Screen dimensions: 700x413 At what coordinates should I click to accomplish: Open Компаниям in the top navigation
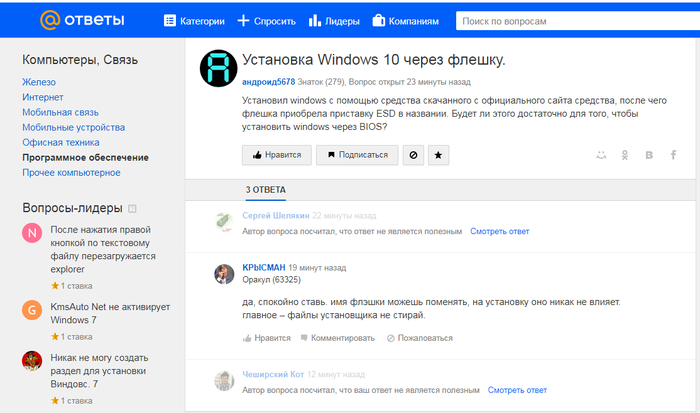pyautogui.click(x=405, y=20)
